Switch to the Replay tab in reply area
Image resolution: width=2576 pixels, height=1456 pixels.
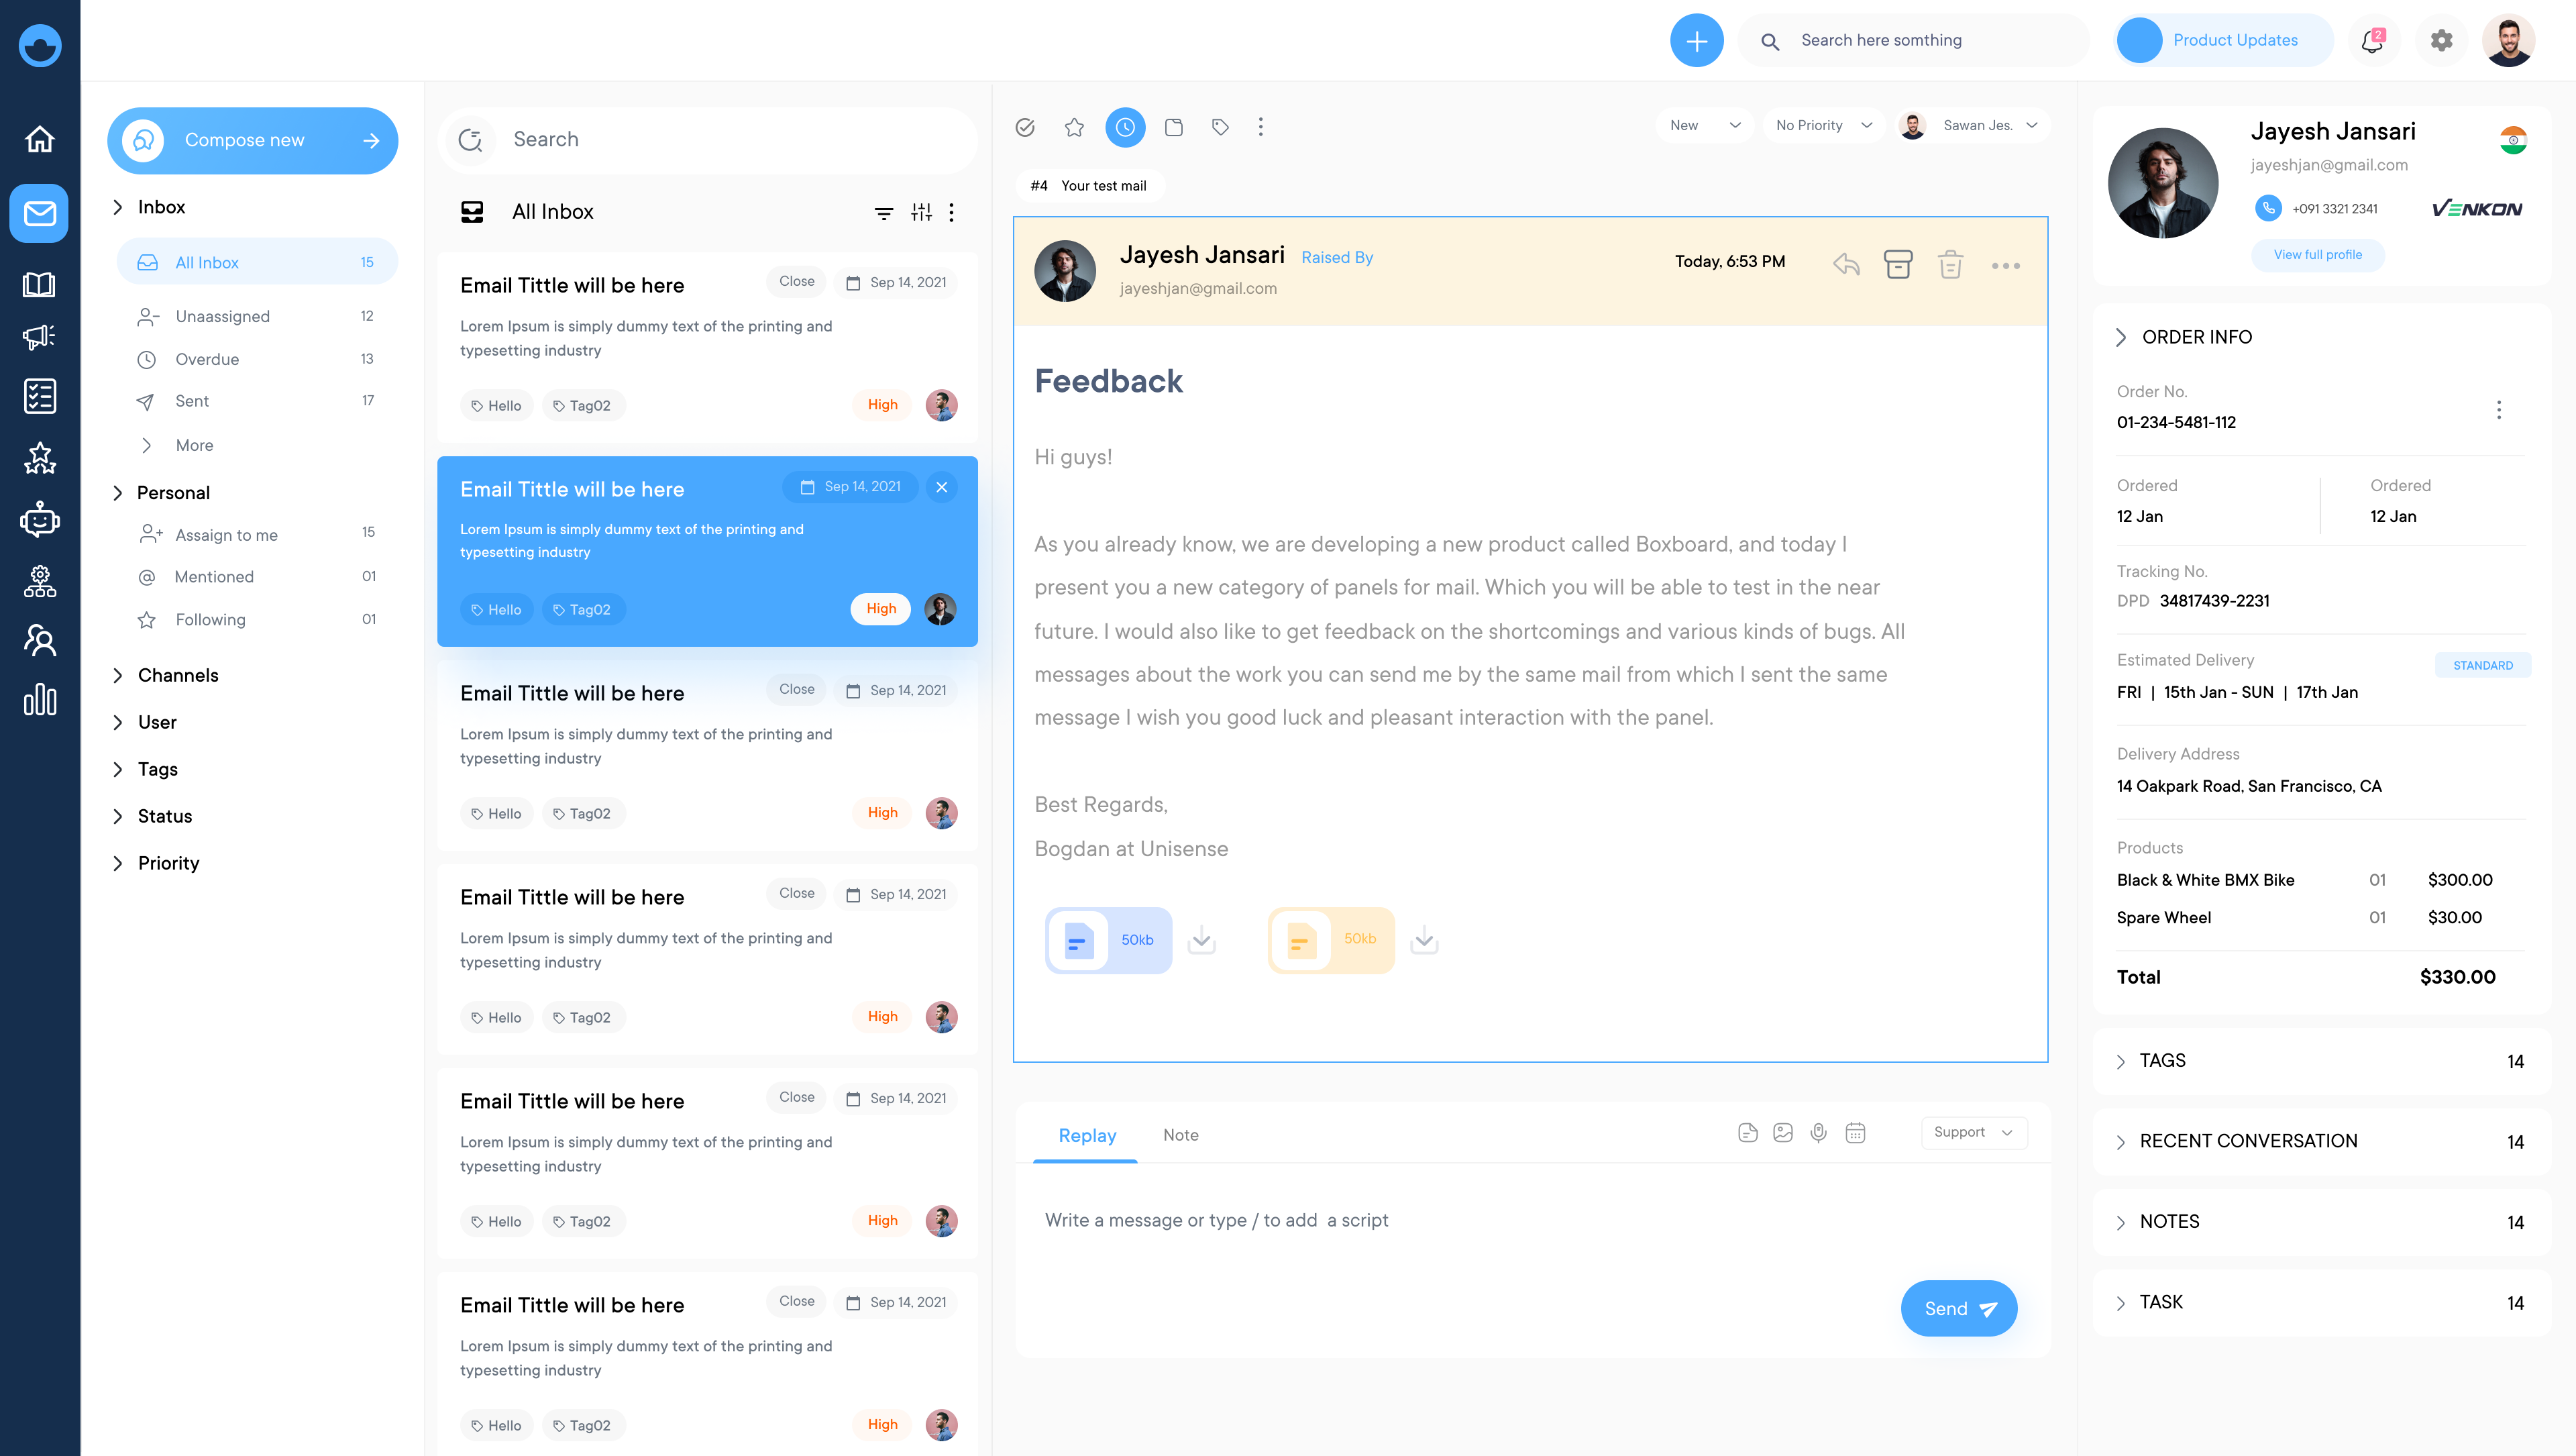(1086, 1134)
